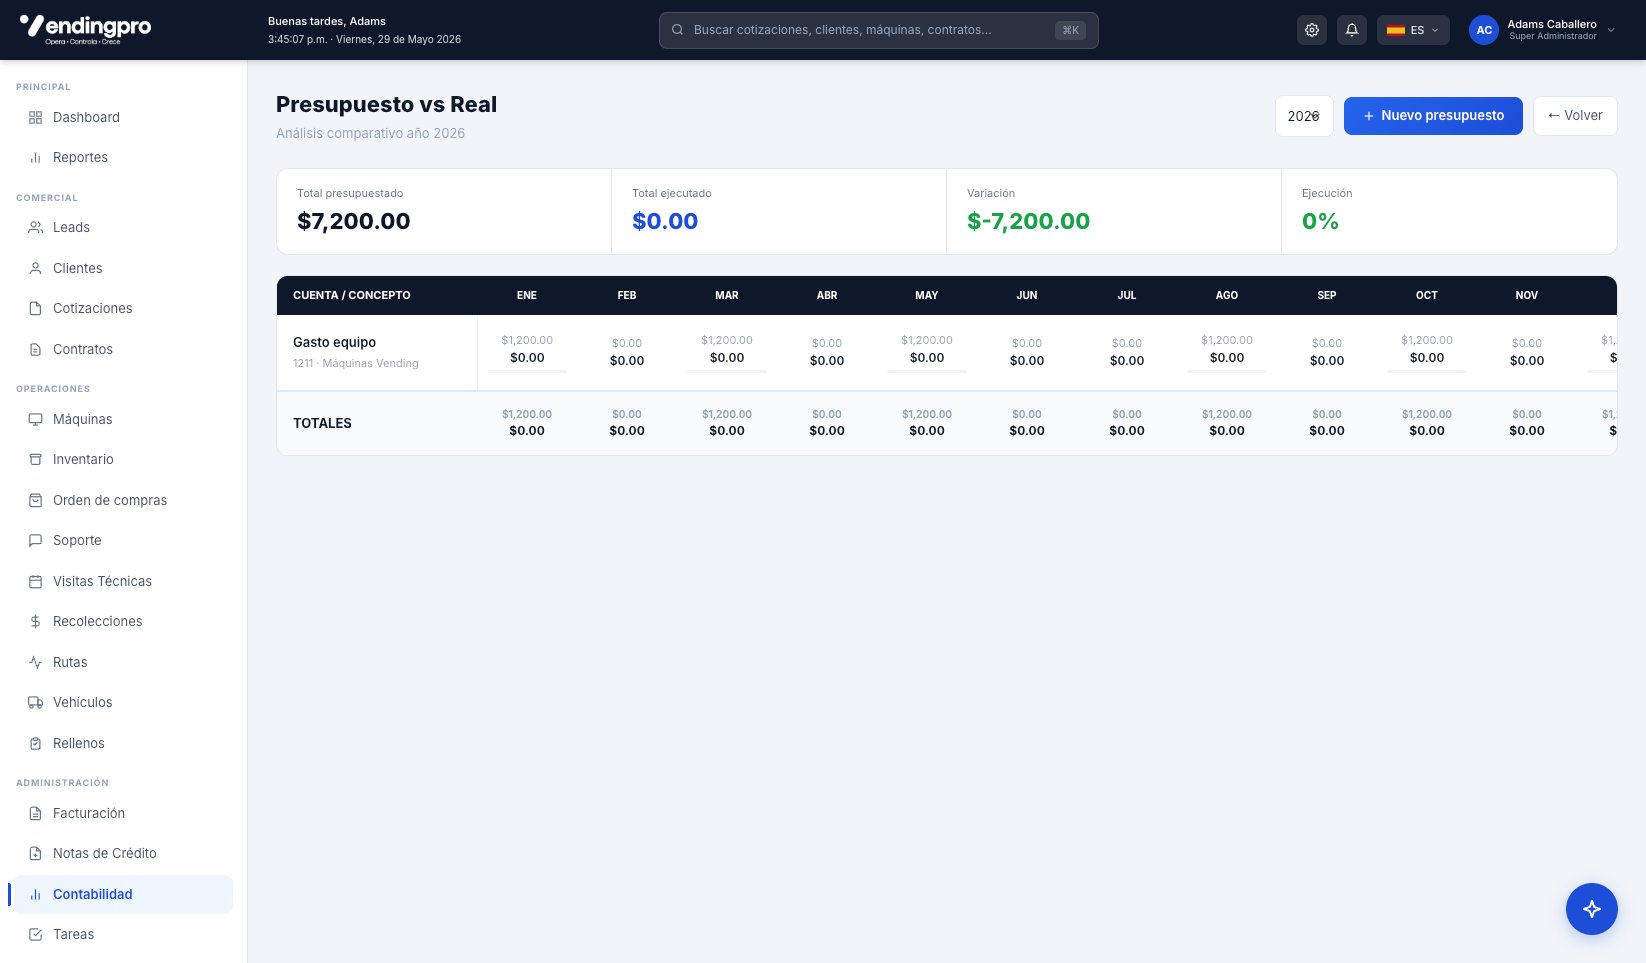The image size is (1646, 963).
Task: Click the Nuevo presupuesto button
Action: [x=1433, y=116]
